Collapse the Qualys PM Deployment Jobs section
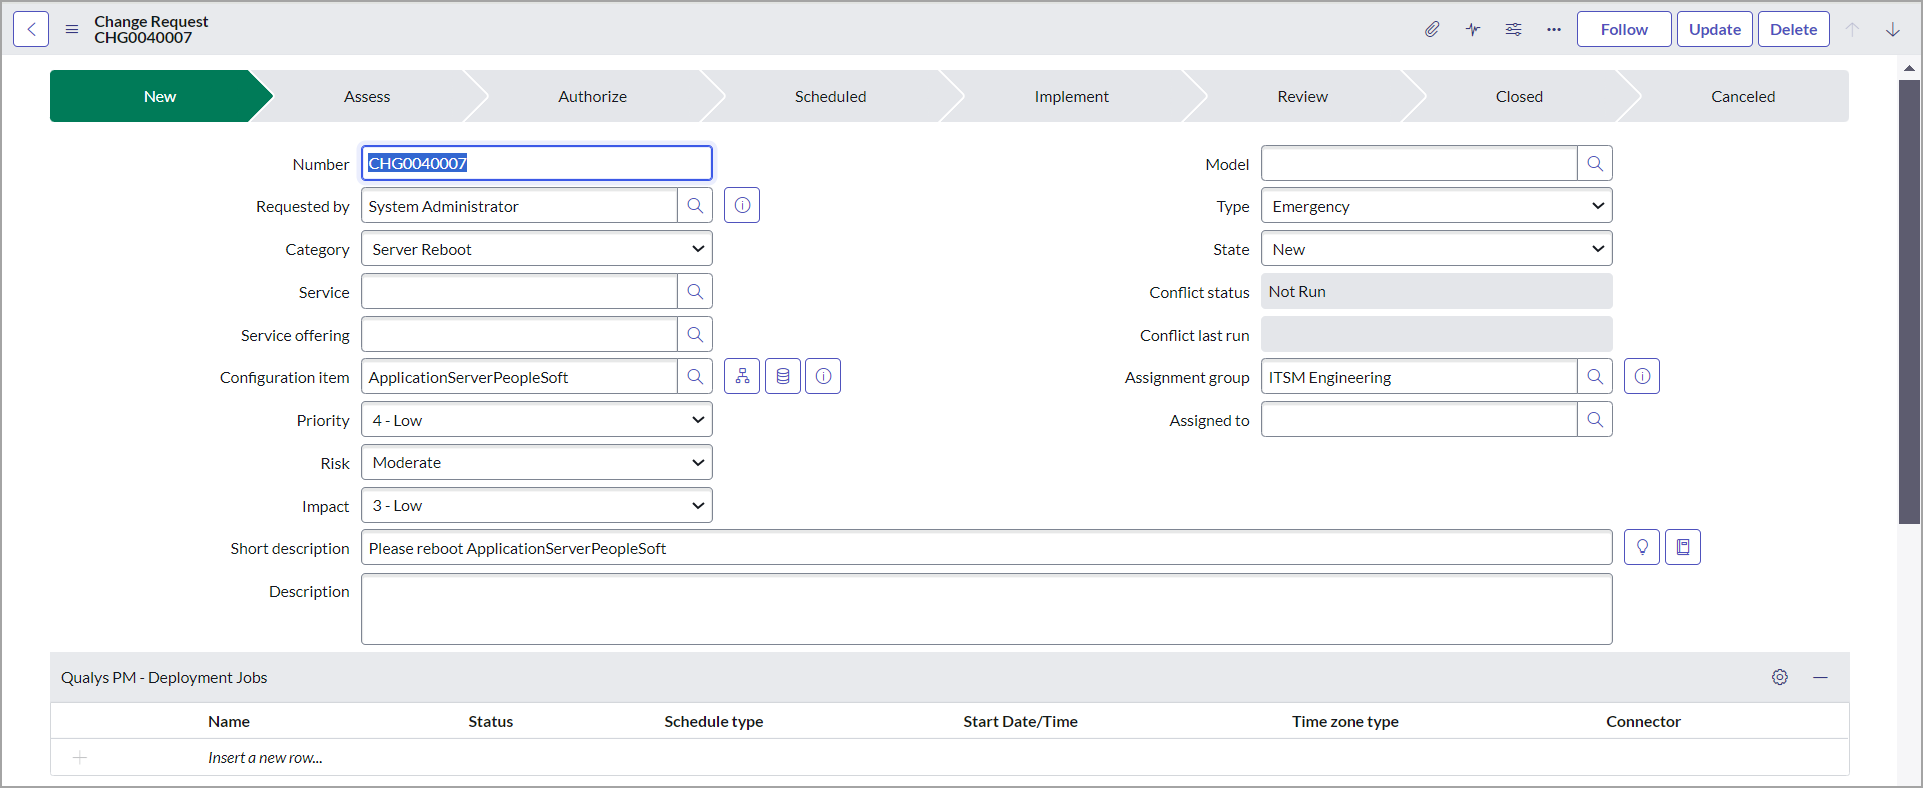The height and width of the screenshot is (788, 1923). [x=1820, y=678]
